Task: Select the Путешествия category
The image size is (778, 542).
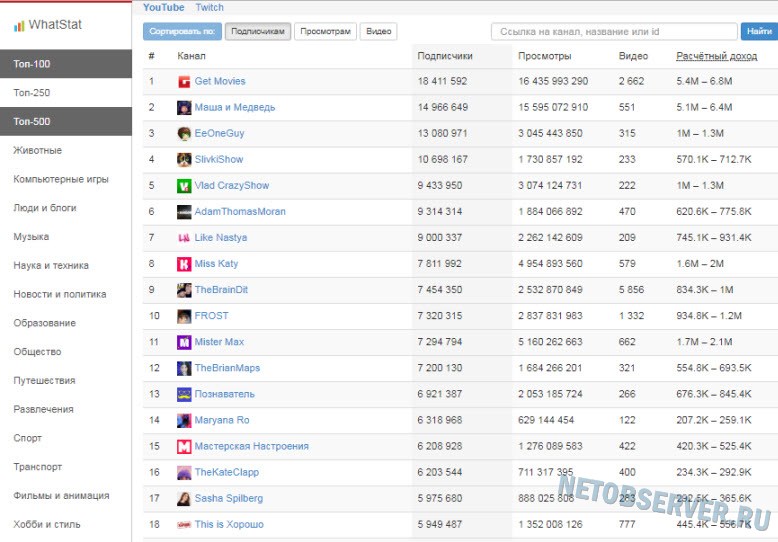Action: (44, 381)
